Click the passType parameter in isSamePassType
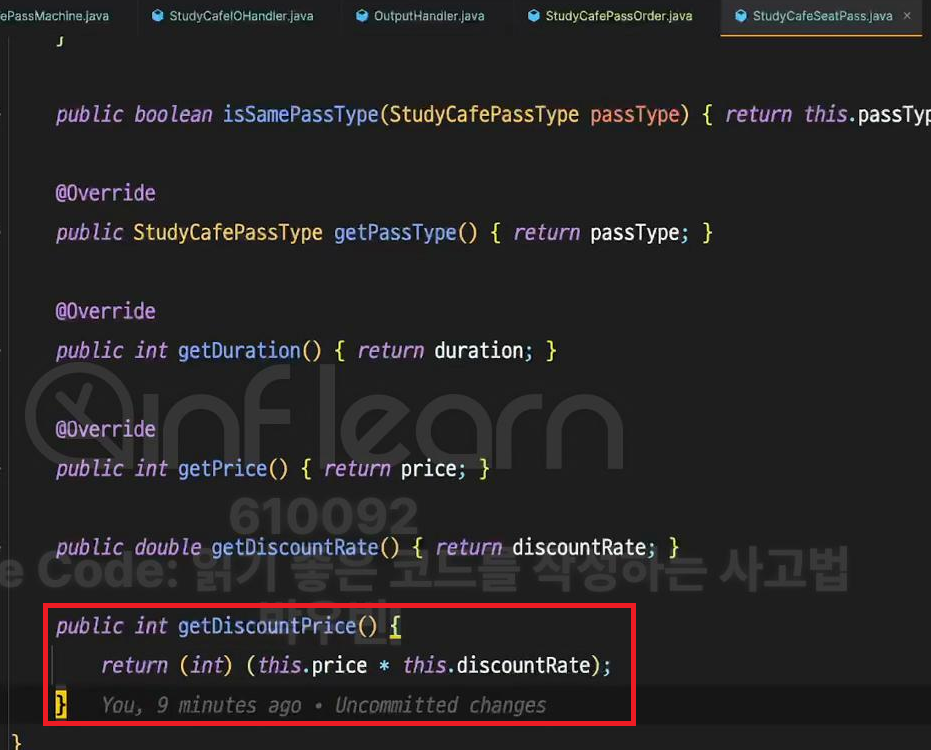931x750 pixels. coord(635,114)
